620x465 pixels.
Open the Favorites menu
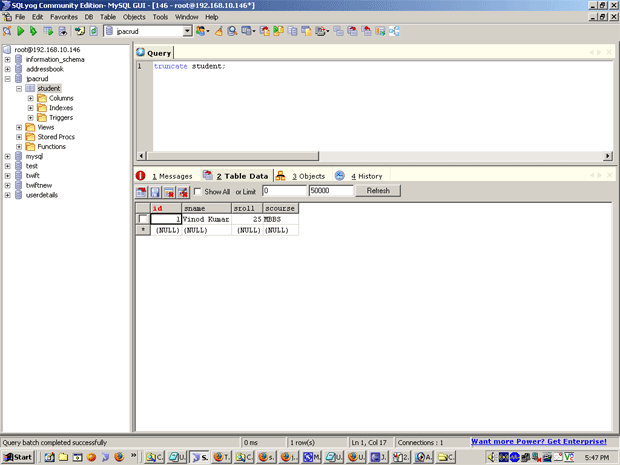[x=64, y=17]
